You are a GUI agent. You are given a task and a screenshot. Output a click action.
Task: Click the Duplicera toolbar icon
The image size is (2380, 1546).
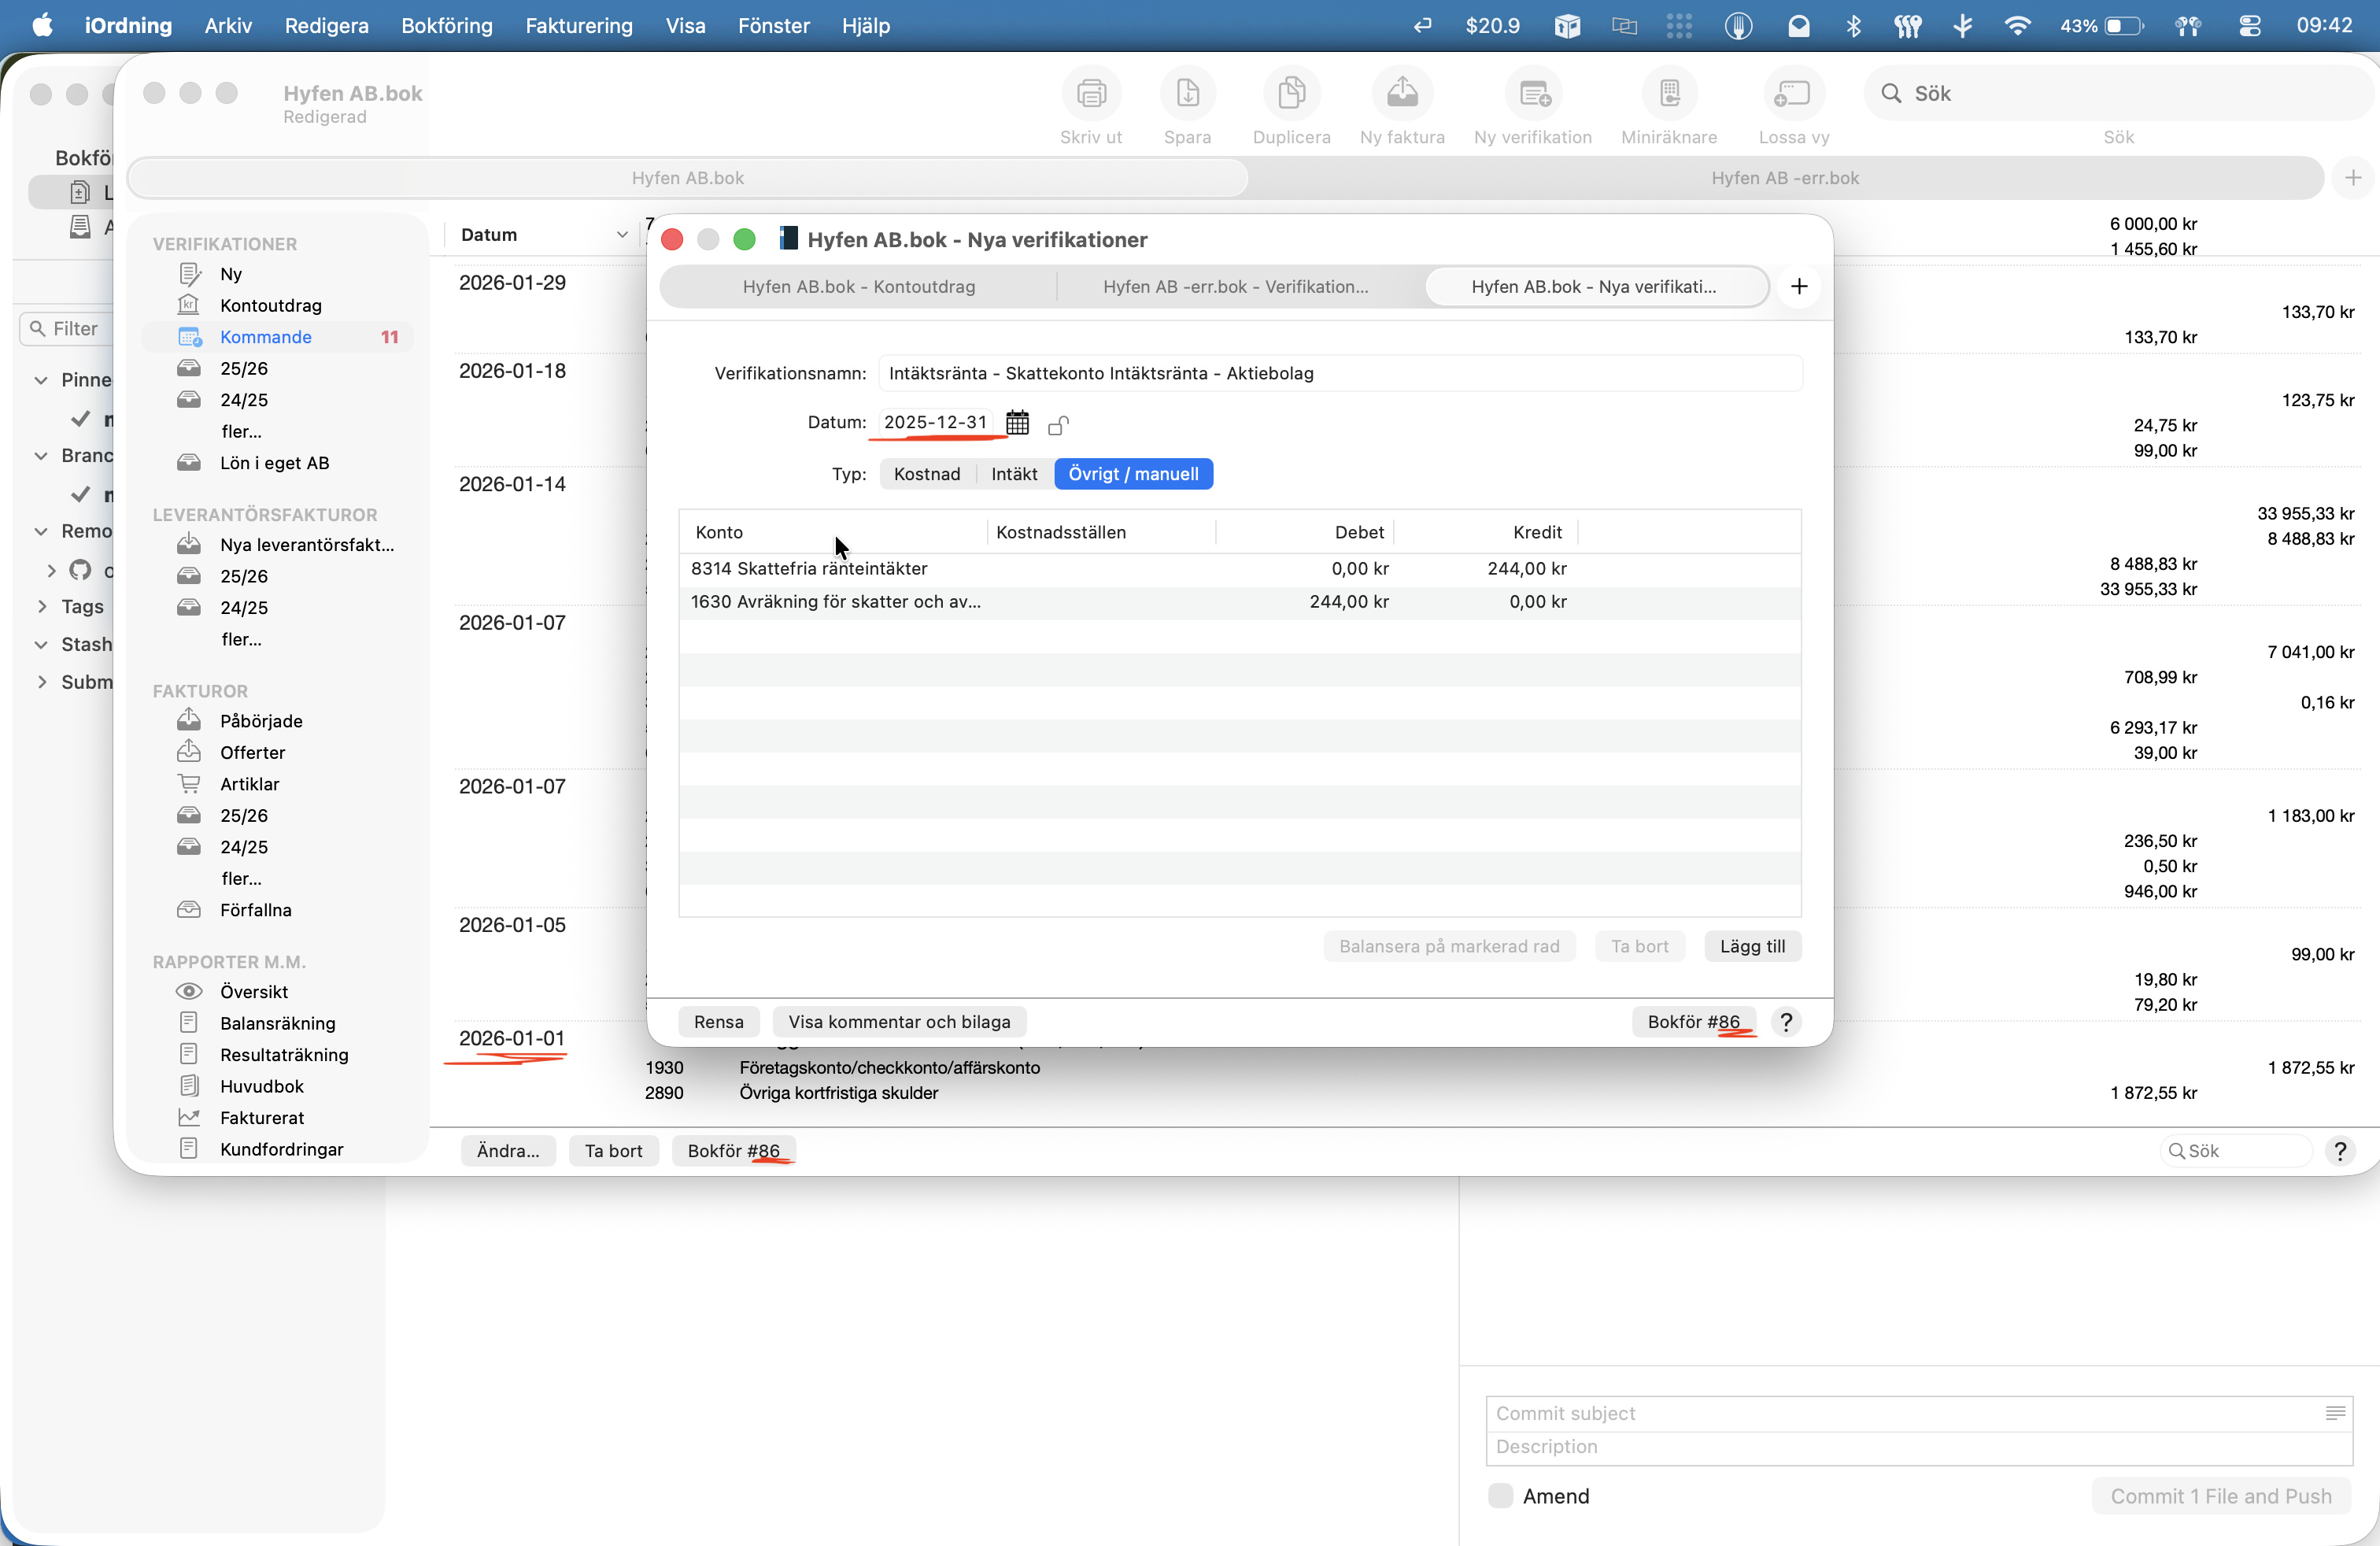click(1291, 93)
